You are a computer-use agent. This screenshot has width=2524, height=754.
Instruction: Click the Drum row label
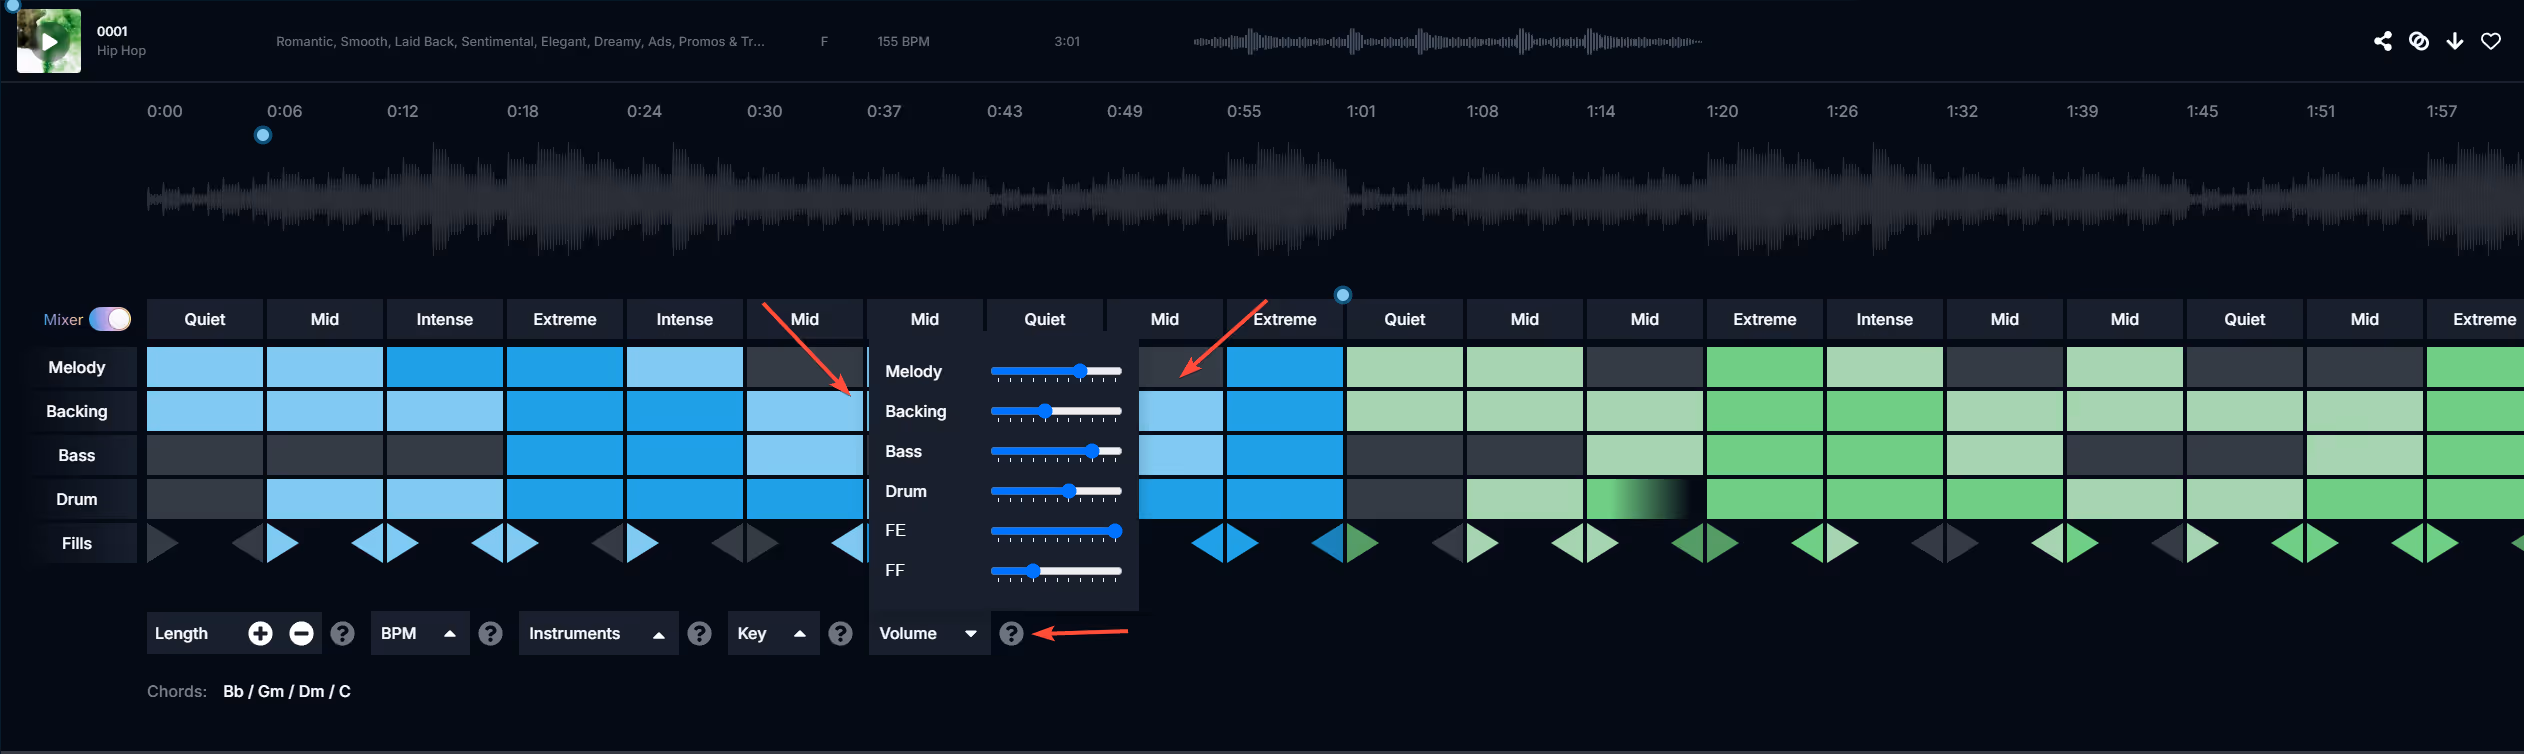(77, 499)
